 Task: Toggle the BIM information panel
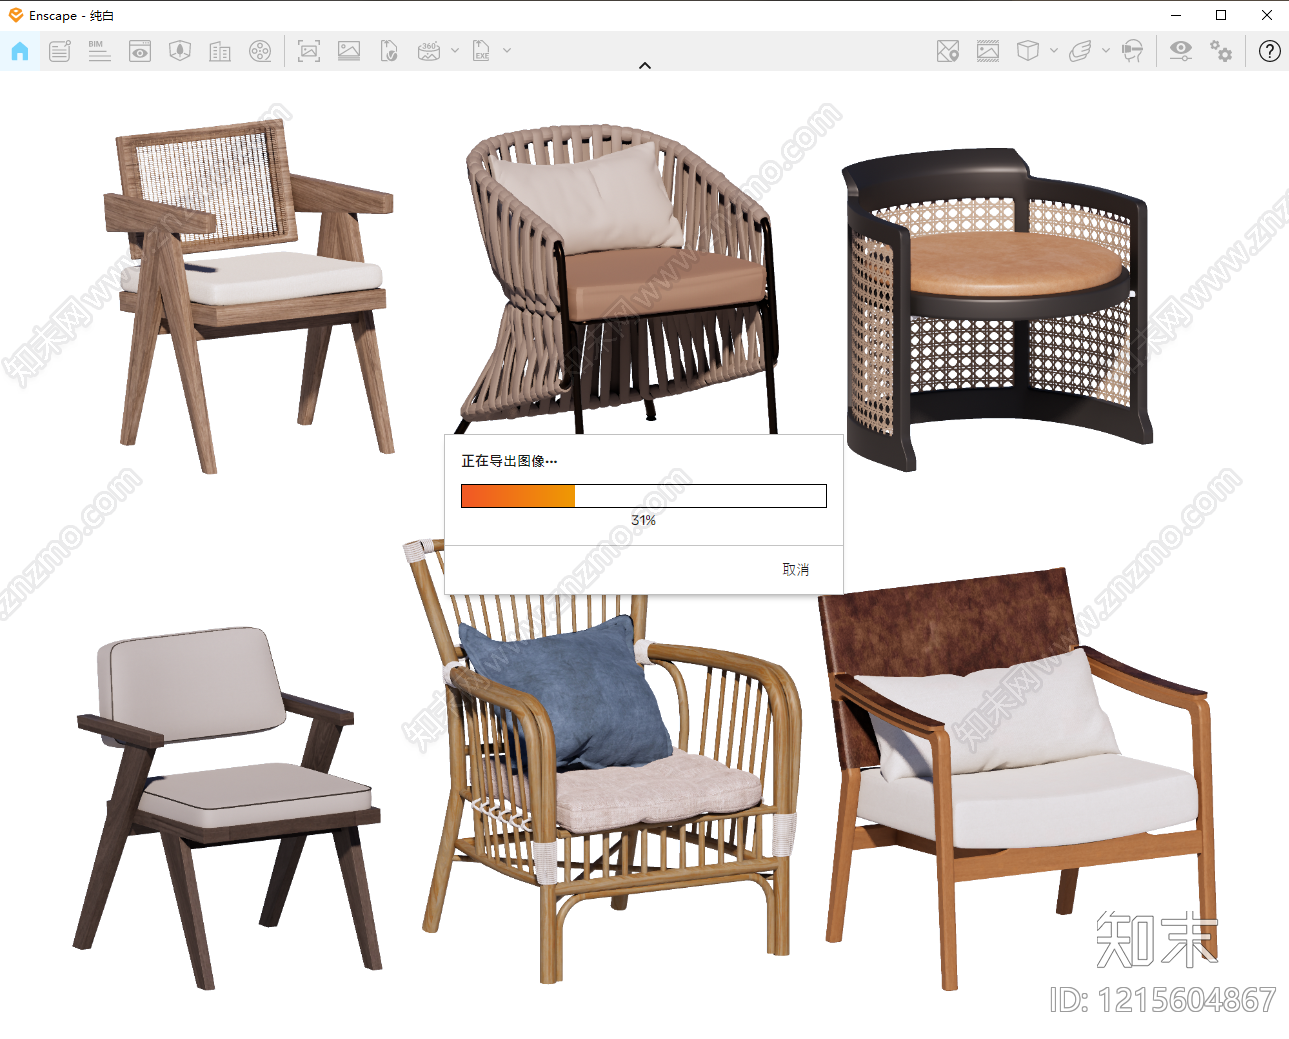pos(99,51)
